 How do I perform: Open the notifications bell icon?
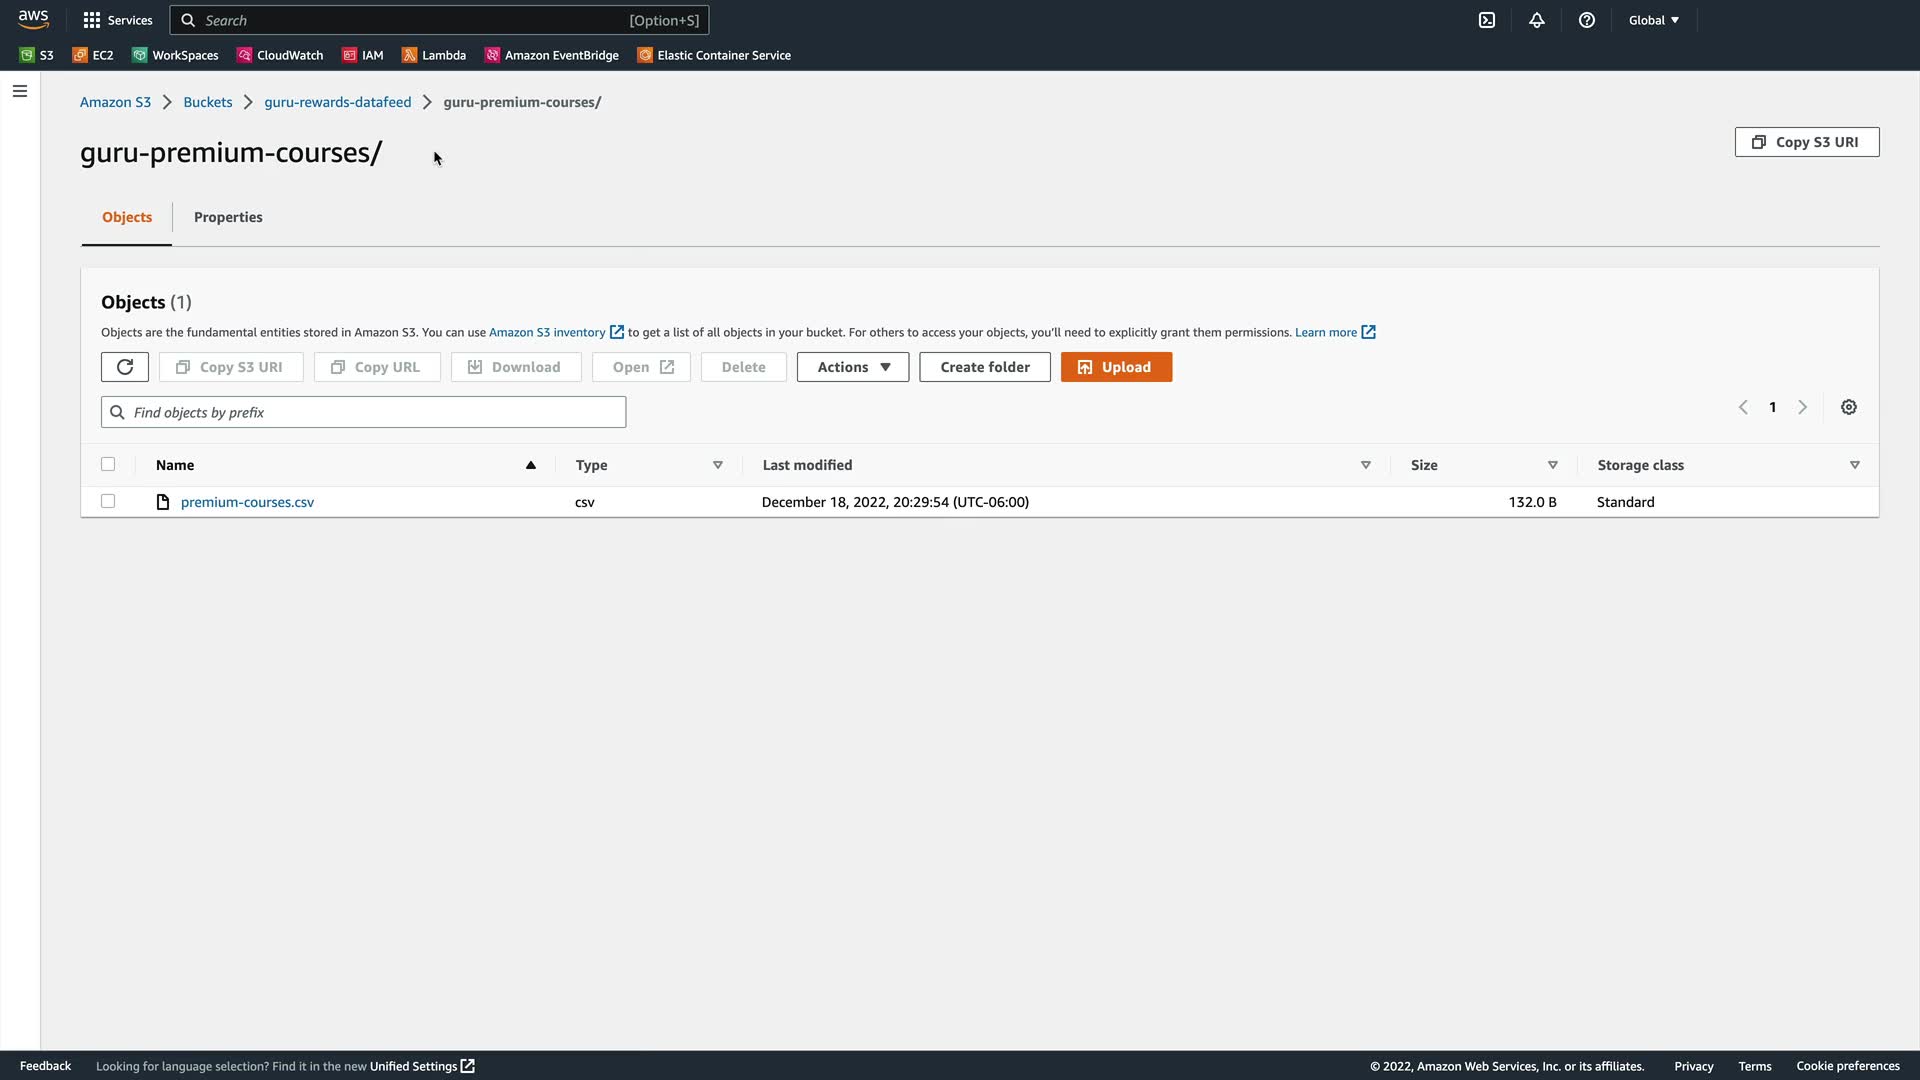coord(1537,20)
